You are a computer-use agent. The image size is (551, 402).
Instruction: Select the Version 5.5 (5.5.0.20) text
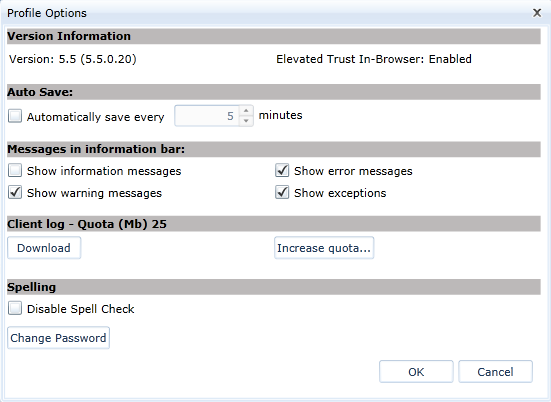[x=73, y=59]
